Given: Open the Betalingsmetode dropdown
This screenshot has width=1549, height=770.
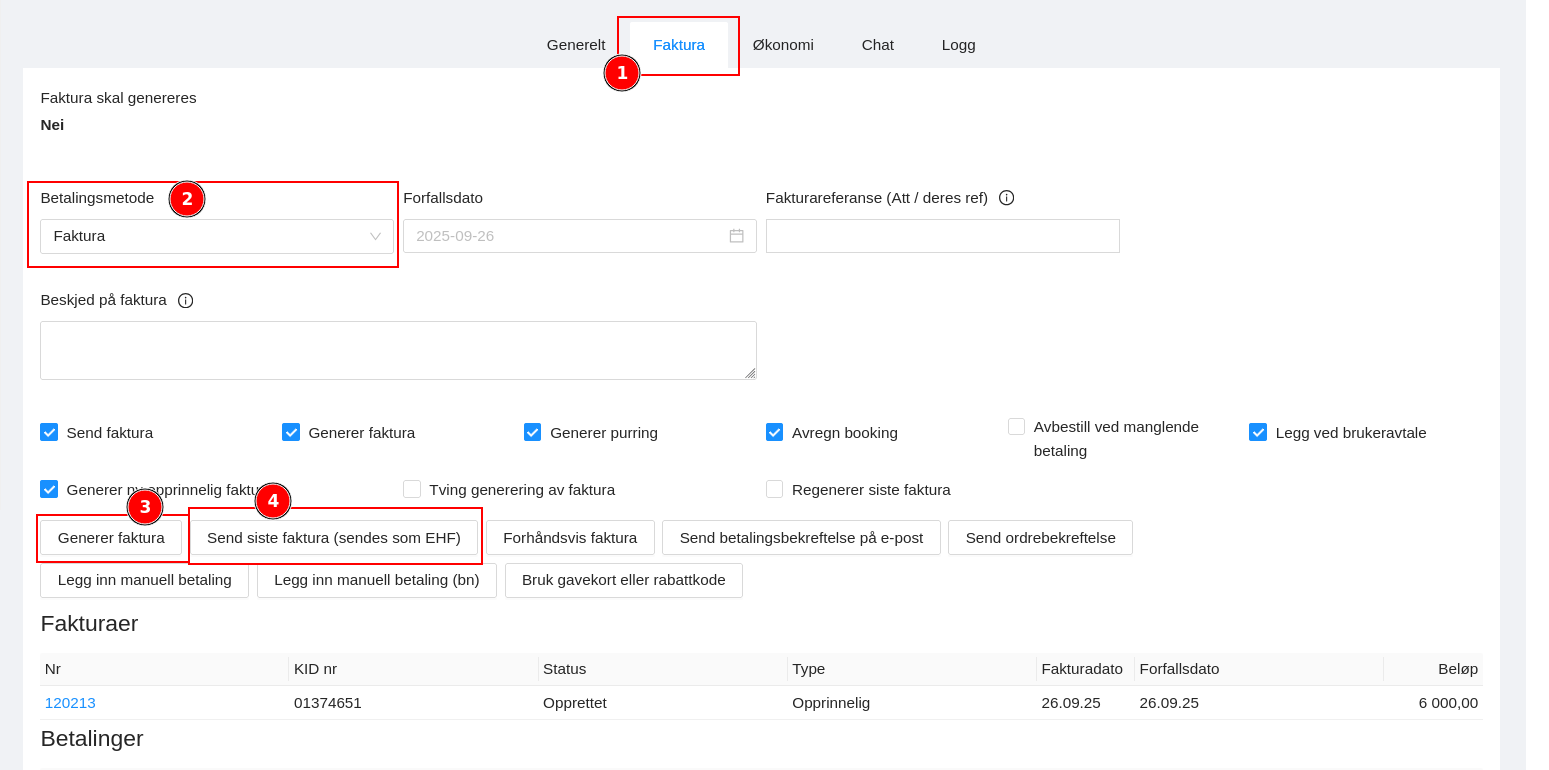Looking at the screenshot, I should point(217,236).
